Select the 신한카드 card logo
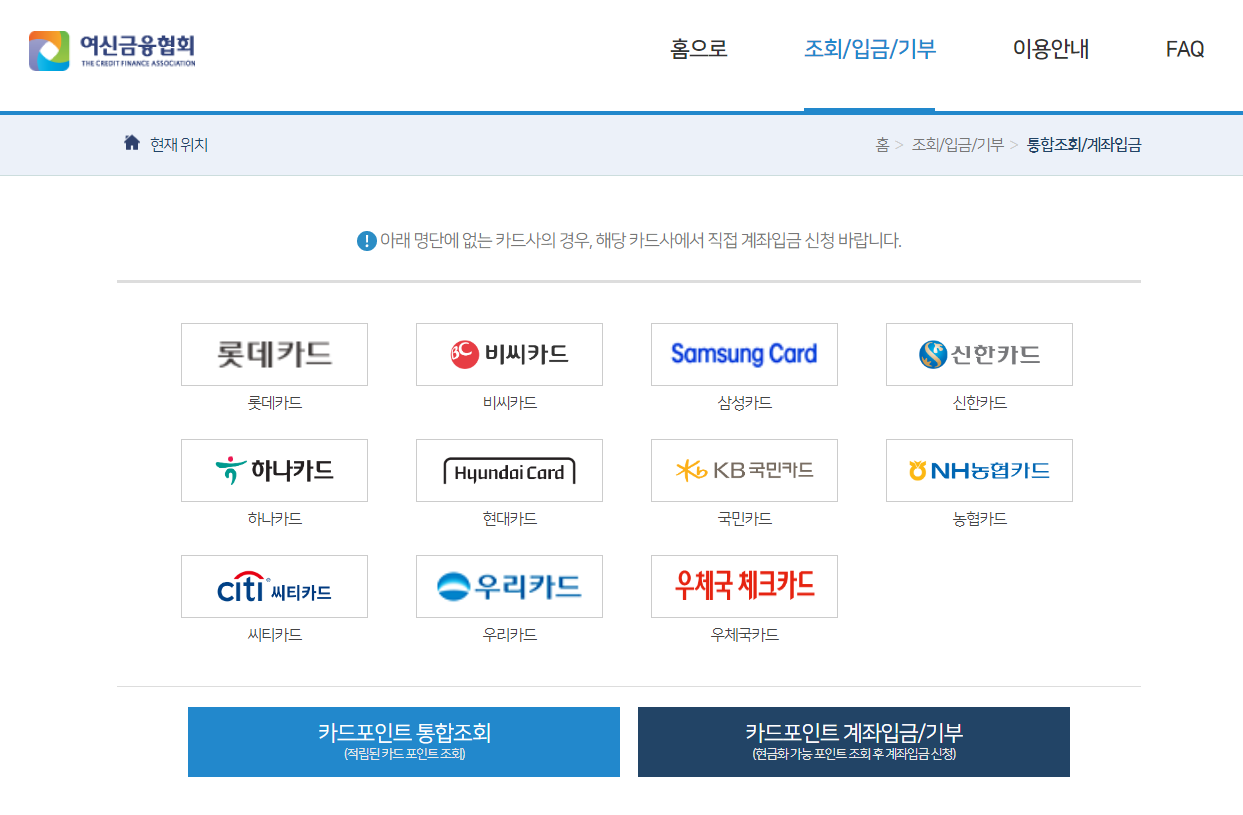Image resolution: width=1243 pixels, height=815 pixels. point(978,354)
